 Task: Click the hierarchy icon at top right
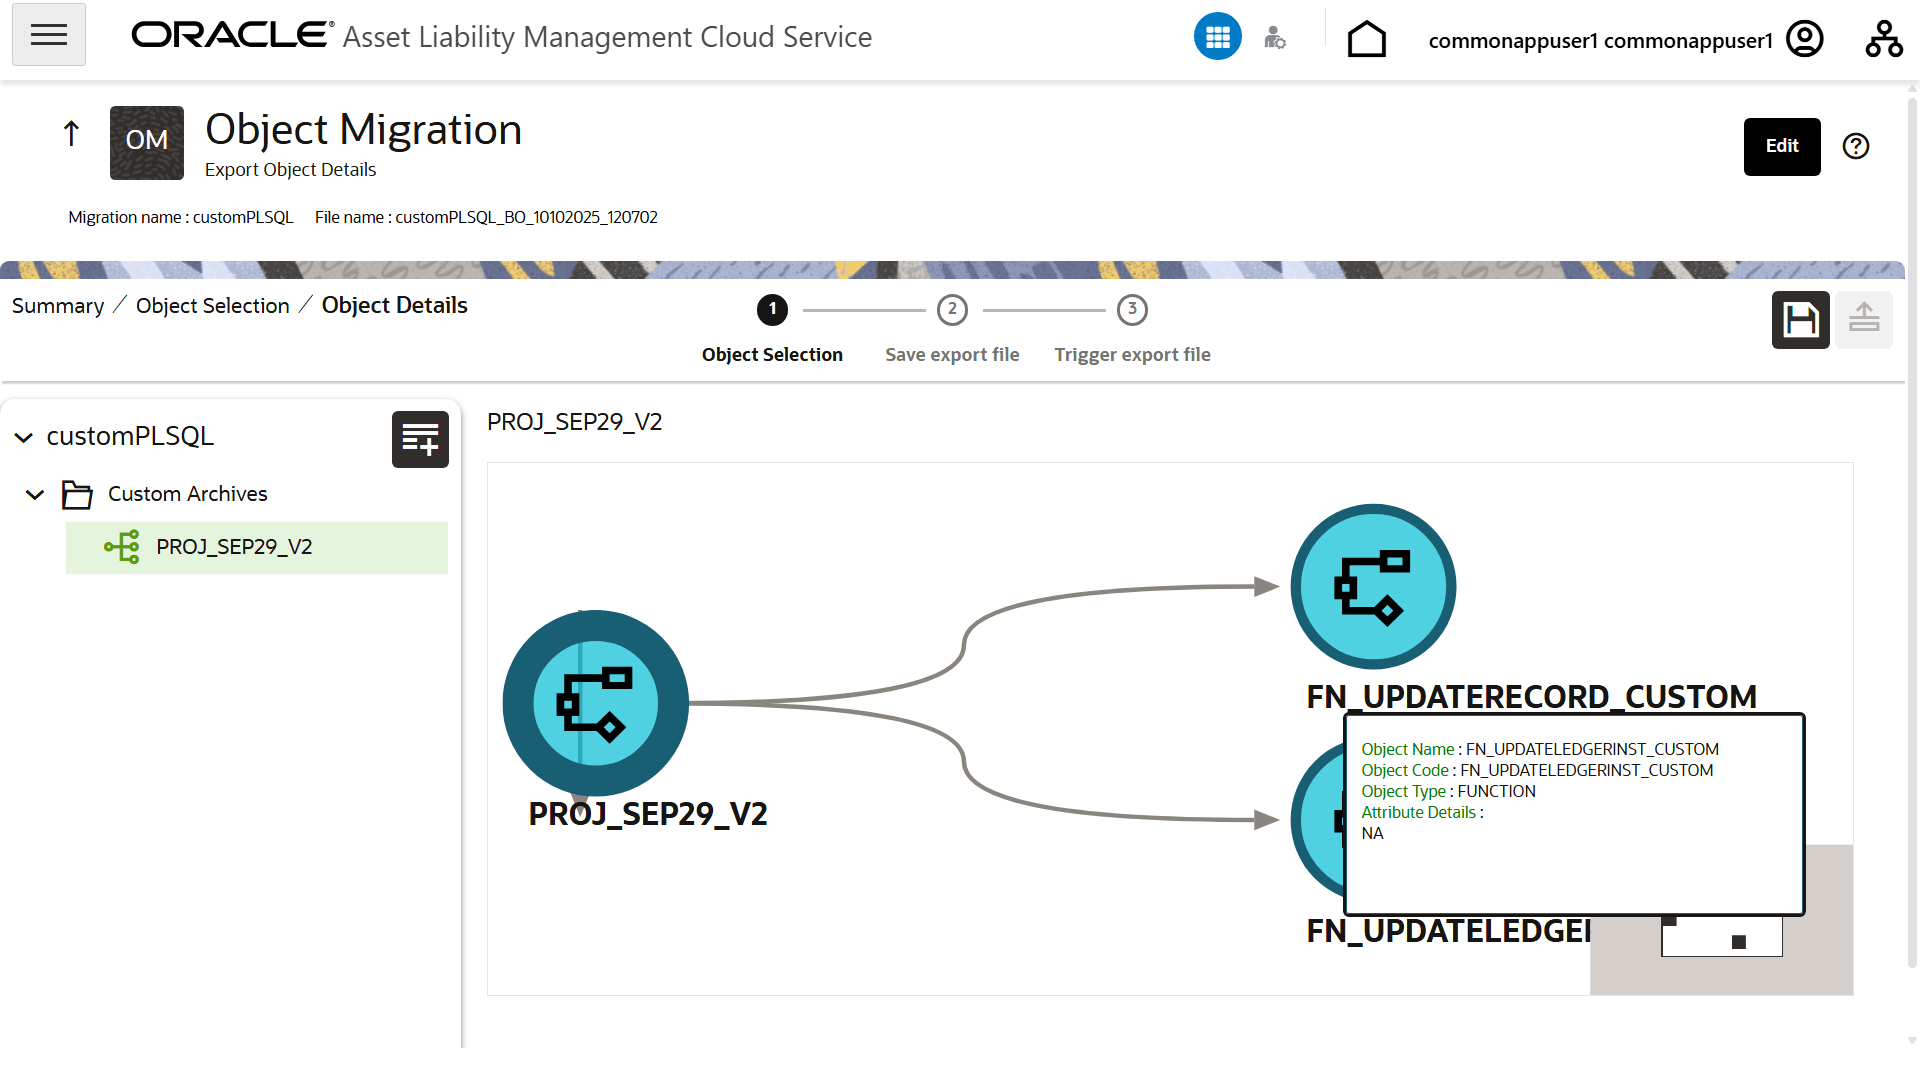1883,39
